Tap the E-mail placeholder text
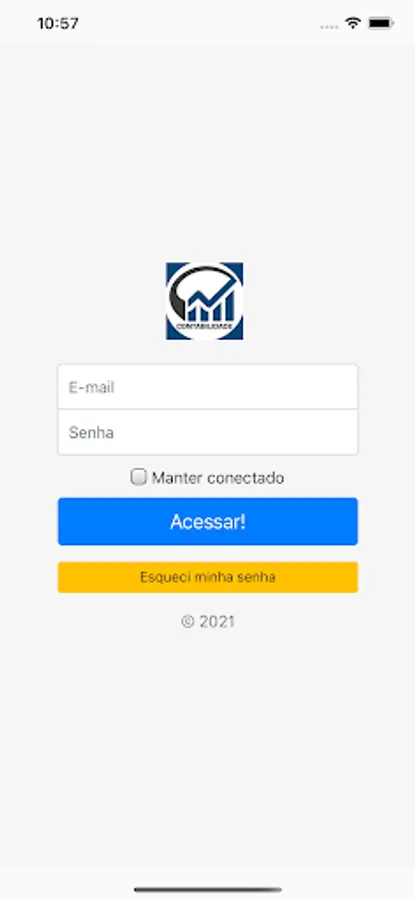 (92, 387)
